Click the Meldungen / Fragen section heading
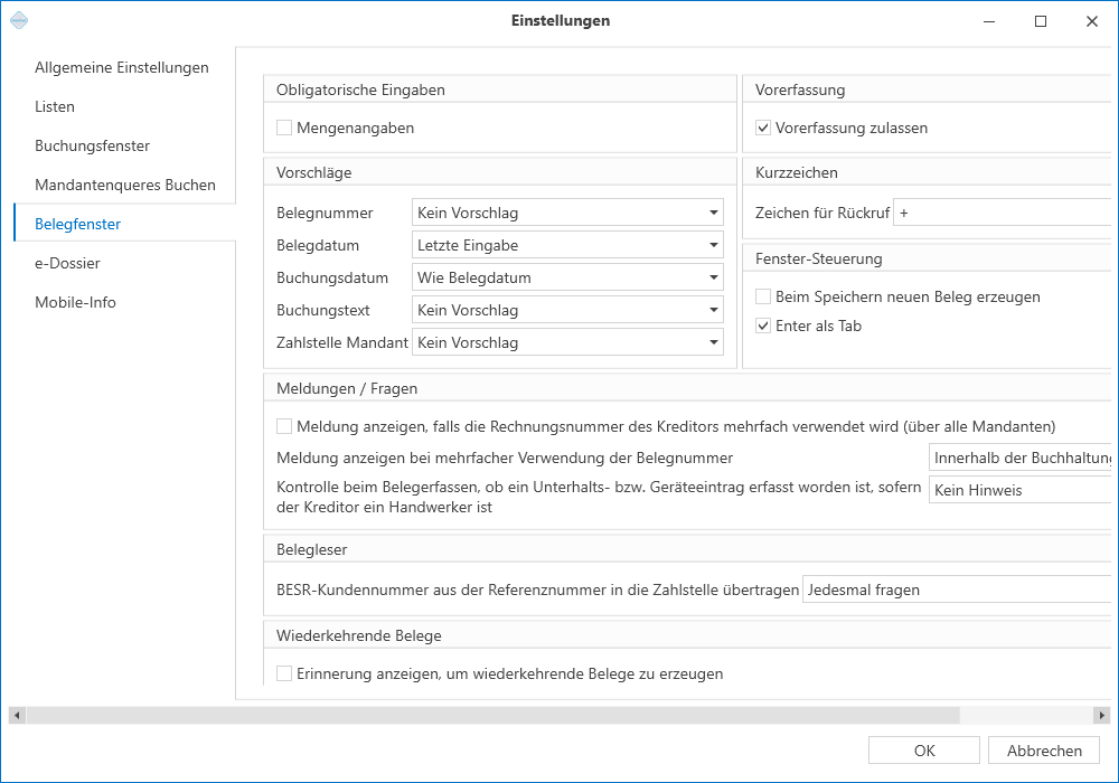The width and height of the screenshot is (1119, 783). [347, 388]
